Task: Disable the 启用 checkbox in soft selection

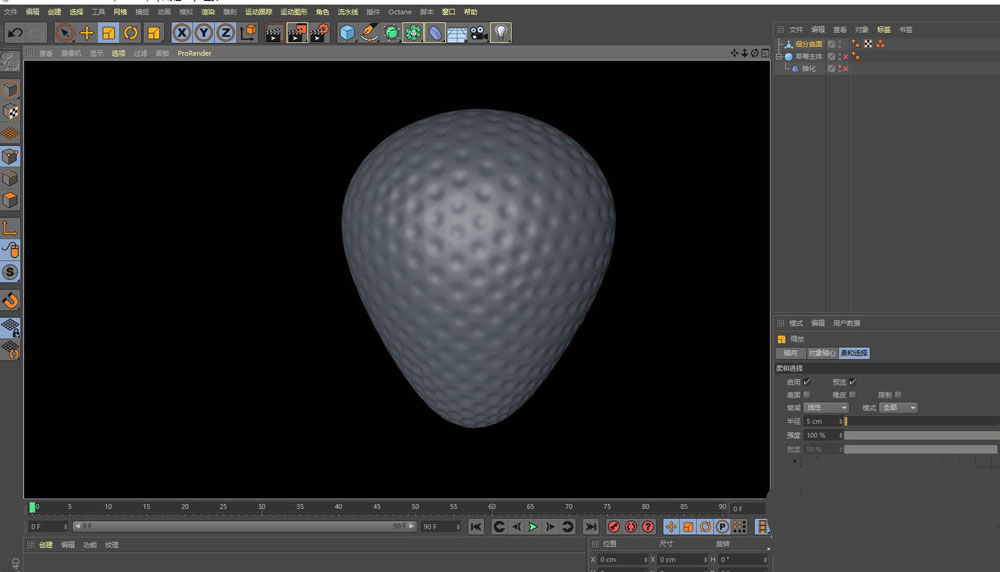Action: (x=807, y=382)
